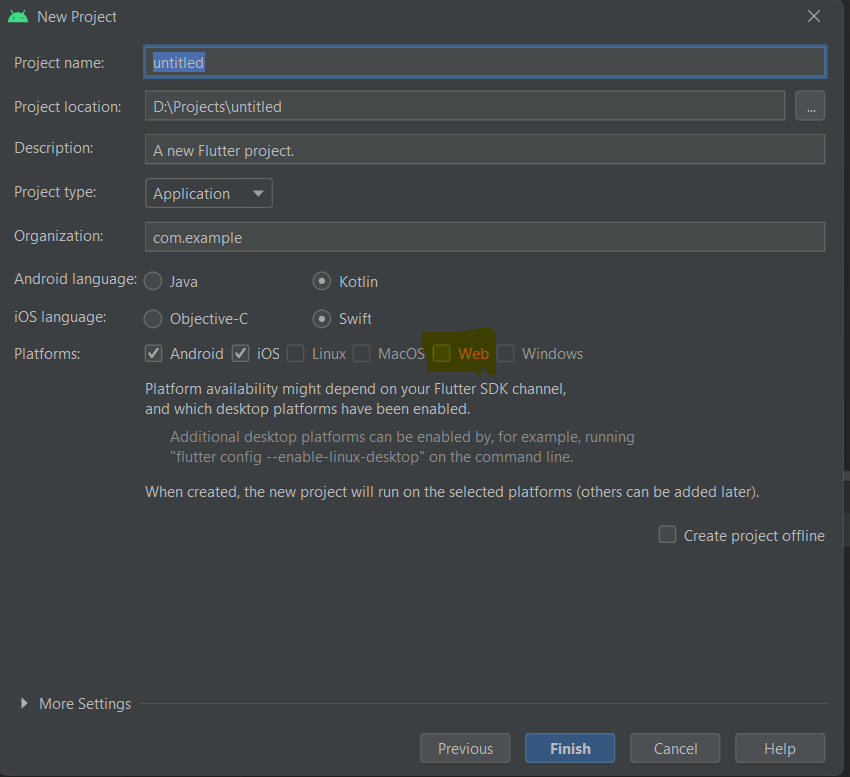
Task: Uncheck the iOS platform checkbox
Action: click(x=241, y=354)
